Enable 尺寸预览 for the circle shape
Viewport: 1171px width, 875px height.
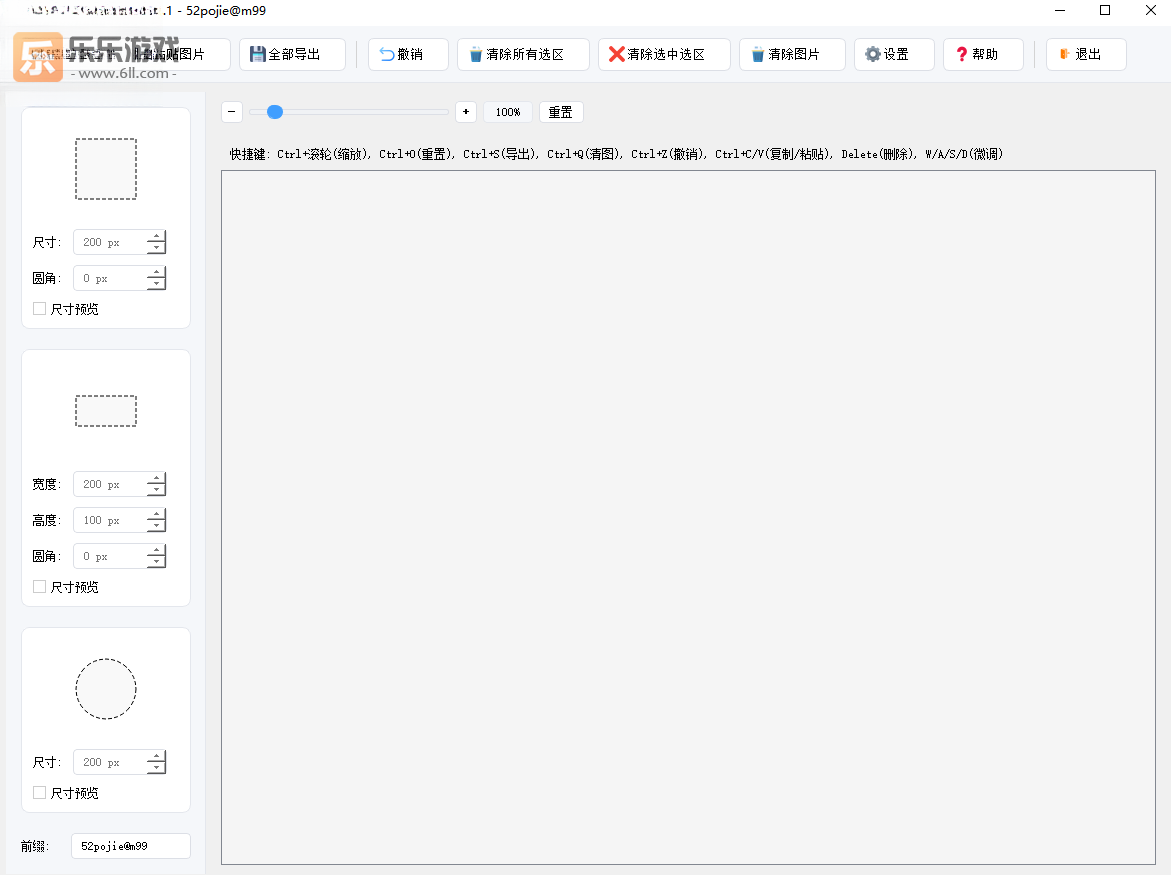click(40, 793)
